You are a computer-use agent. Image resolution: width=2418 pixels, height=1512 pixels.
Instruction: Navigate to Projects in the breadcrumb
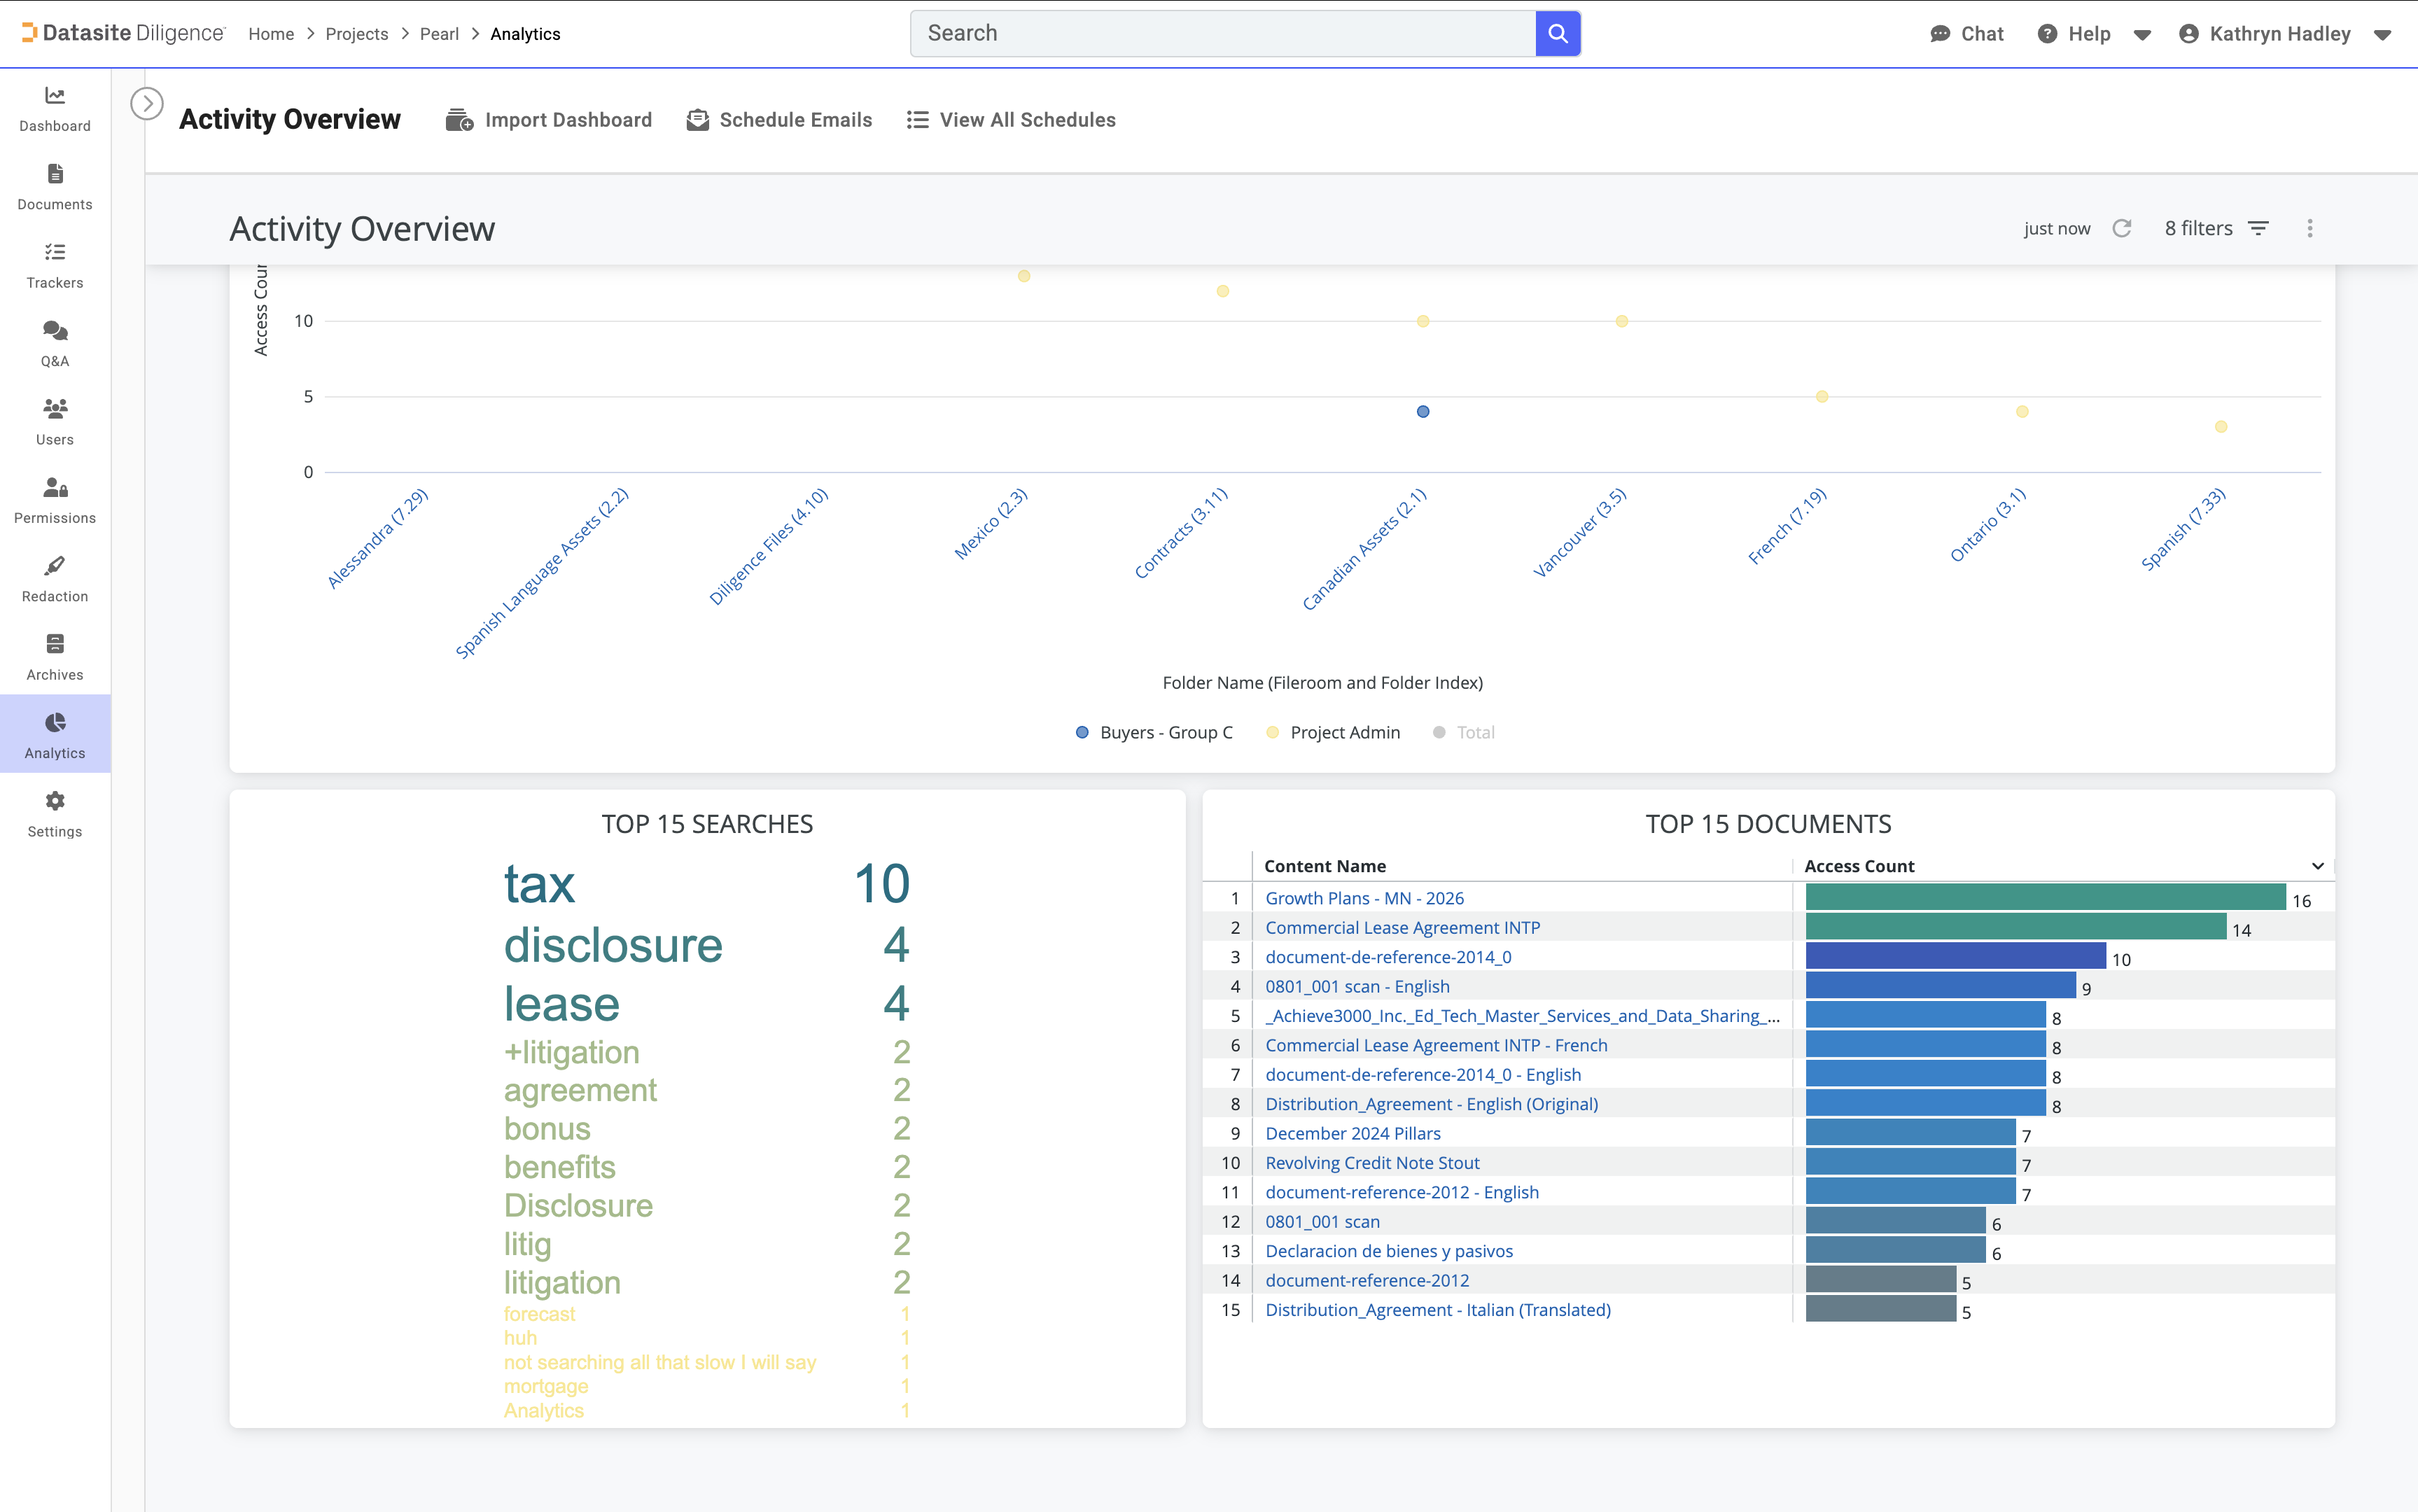[357, 33]
